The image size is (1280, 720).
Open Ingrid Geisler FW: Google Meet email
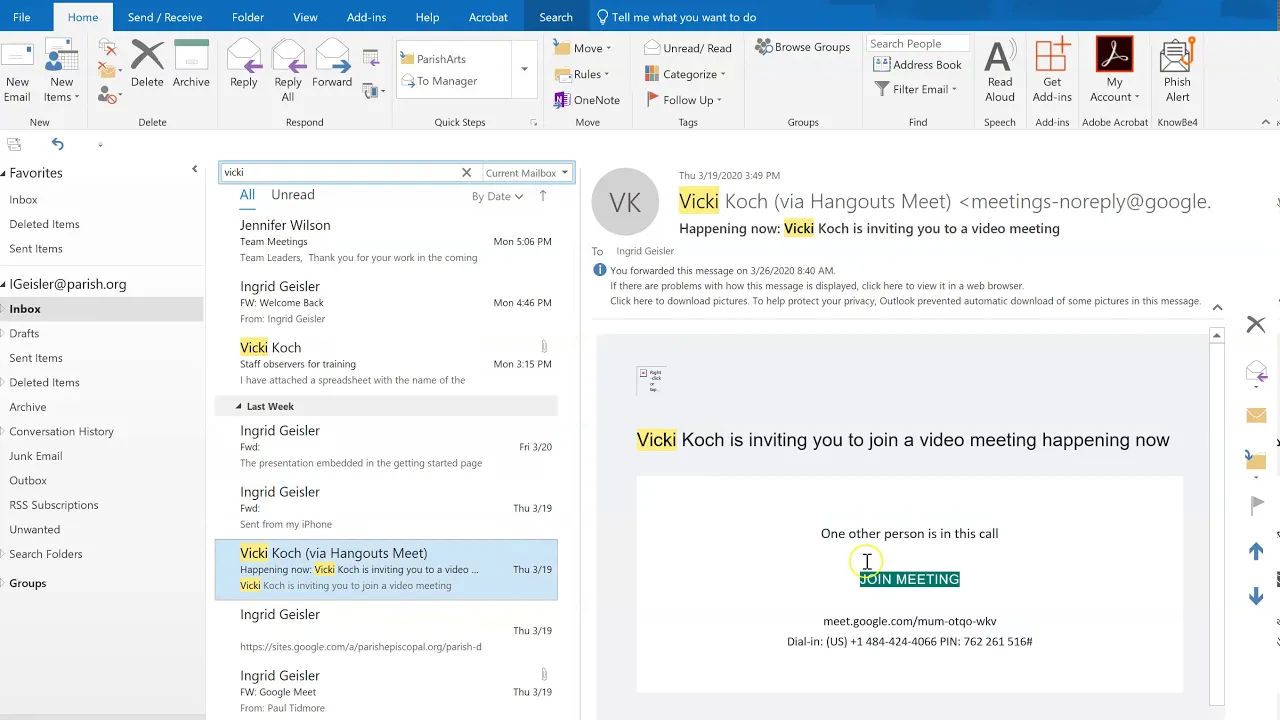pos(386,691)
